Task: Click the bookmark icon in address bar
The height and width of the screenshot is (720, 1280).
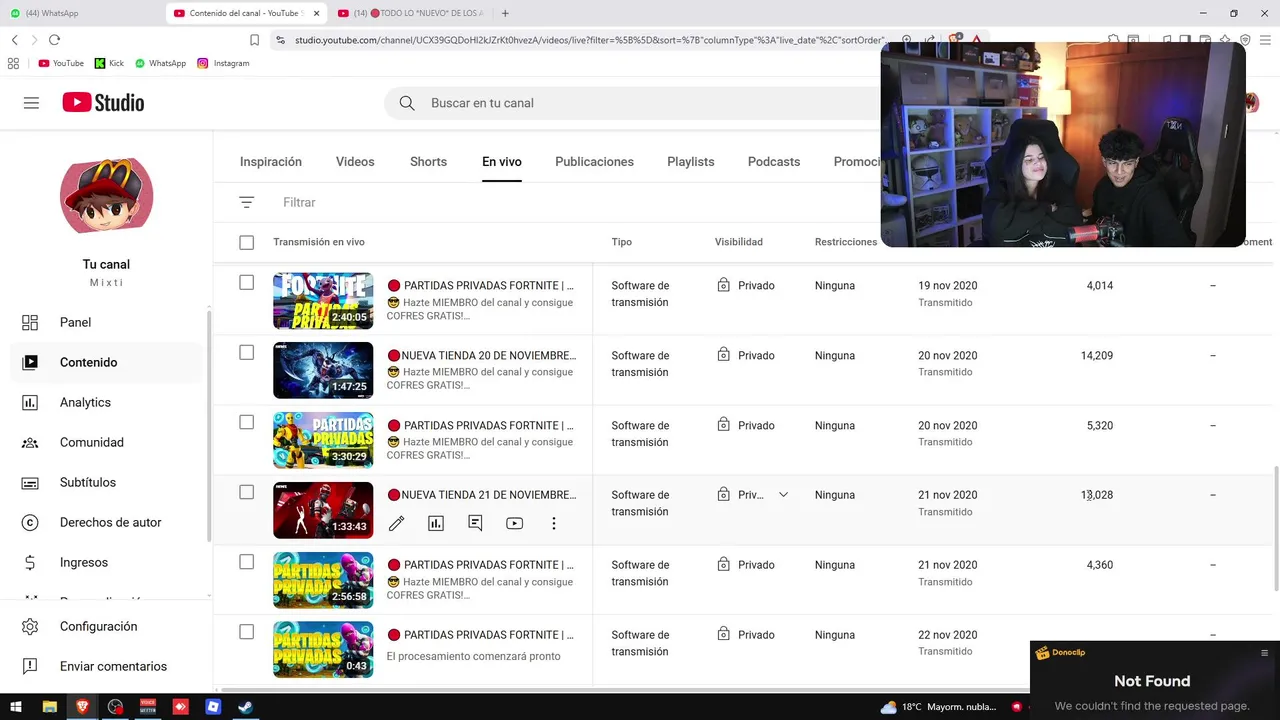Action: (254, 40)
